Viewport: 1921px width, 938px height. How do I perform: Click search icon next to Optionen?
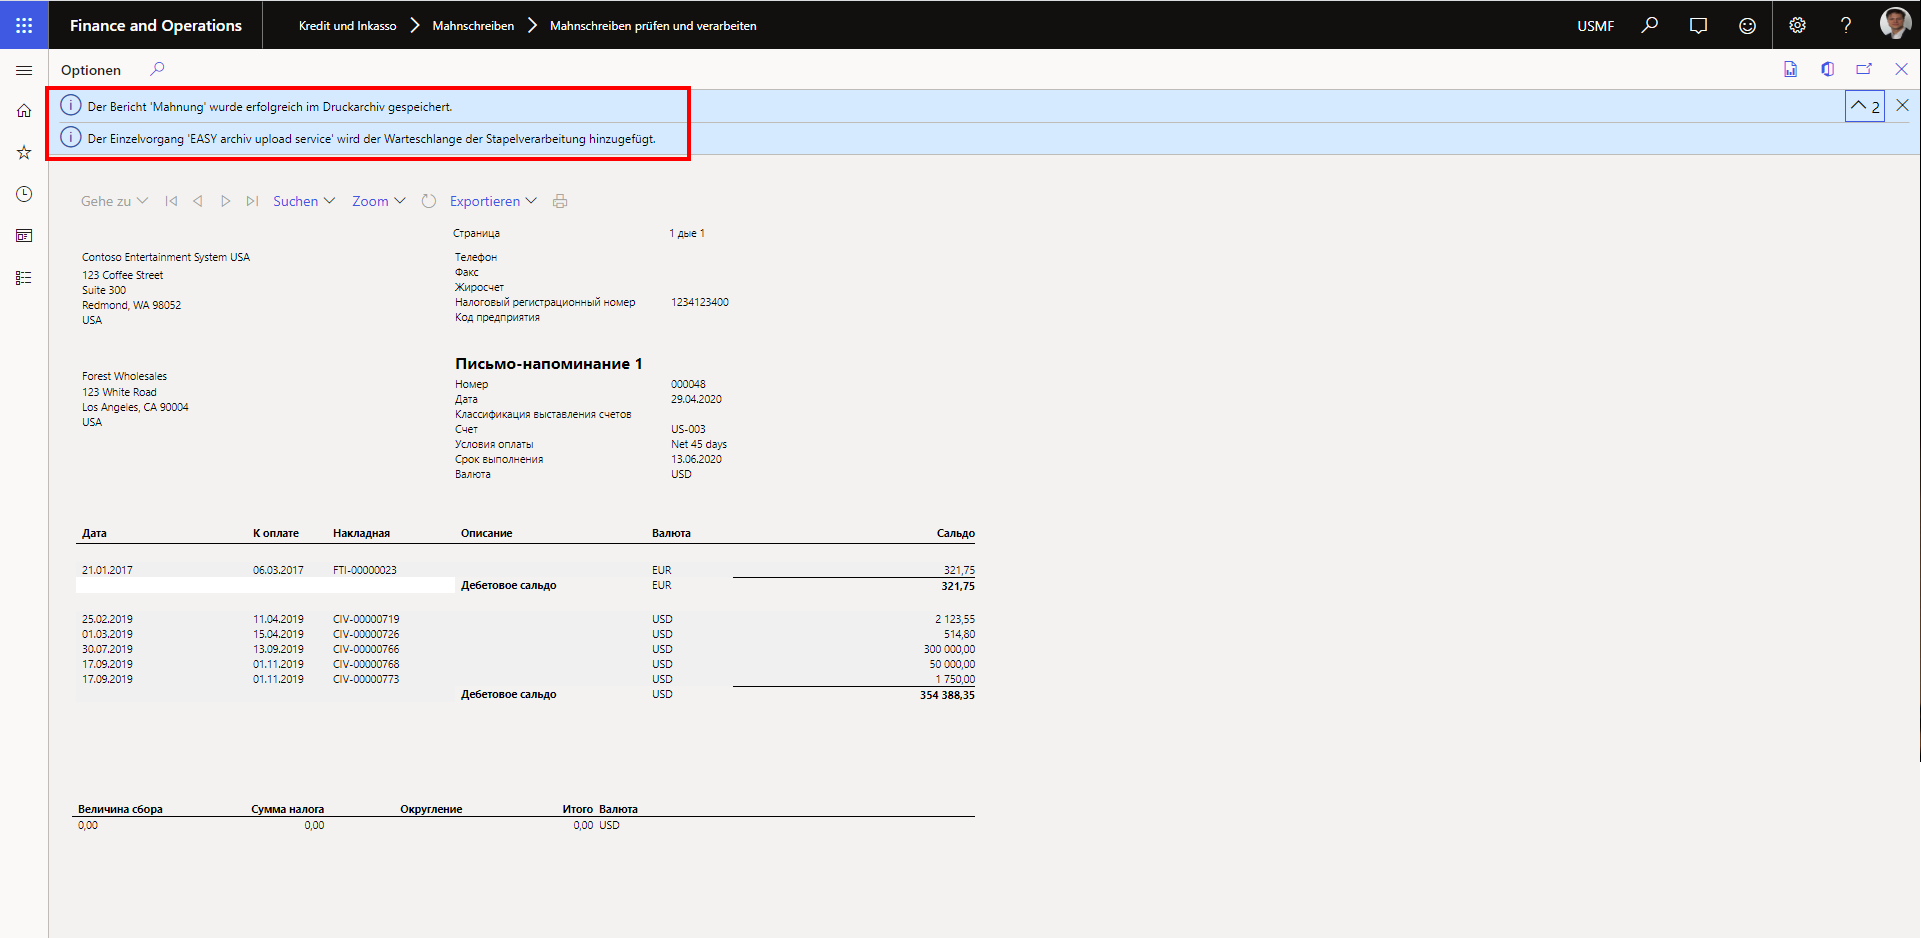(157, 69)
